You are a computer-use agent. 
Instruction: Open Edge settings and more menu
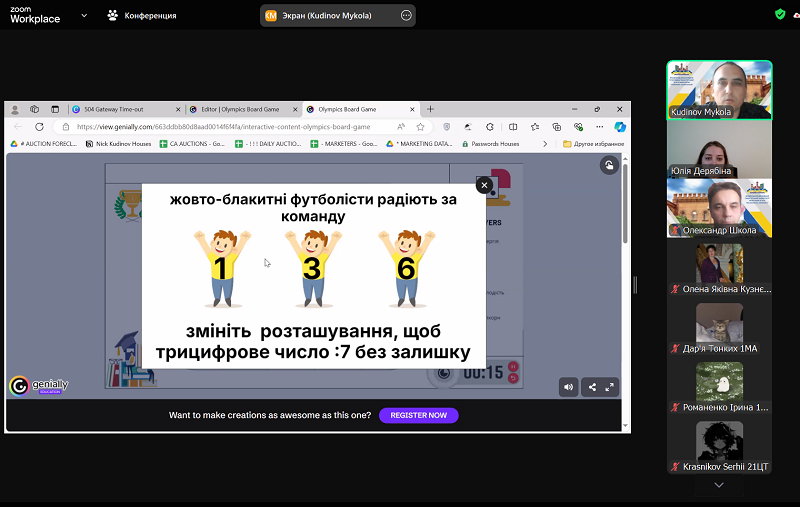599,127
